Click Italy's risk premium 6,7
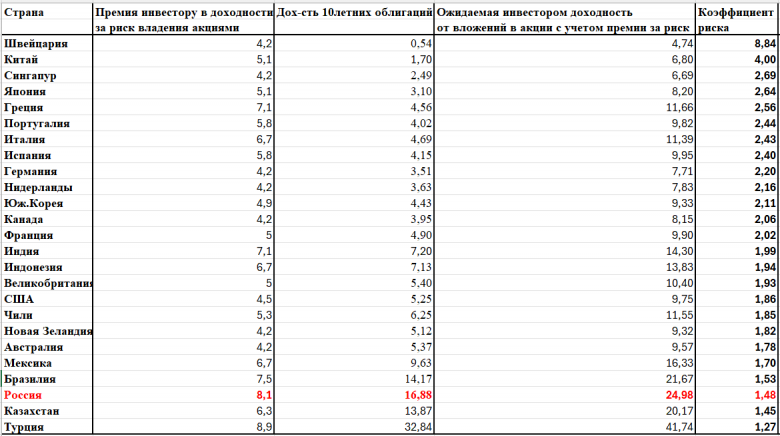Image resolution: width=780 pixels, height=436 pixels. click(264, 139)
